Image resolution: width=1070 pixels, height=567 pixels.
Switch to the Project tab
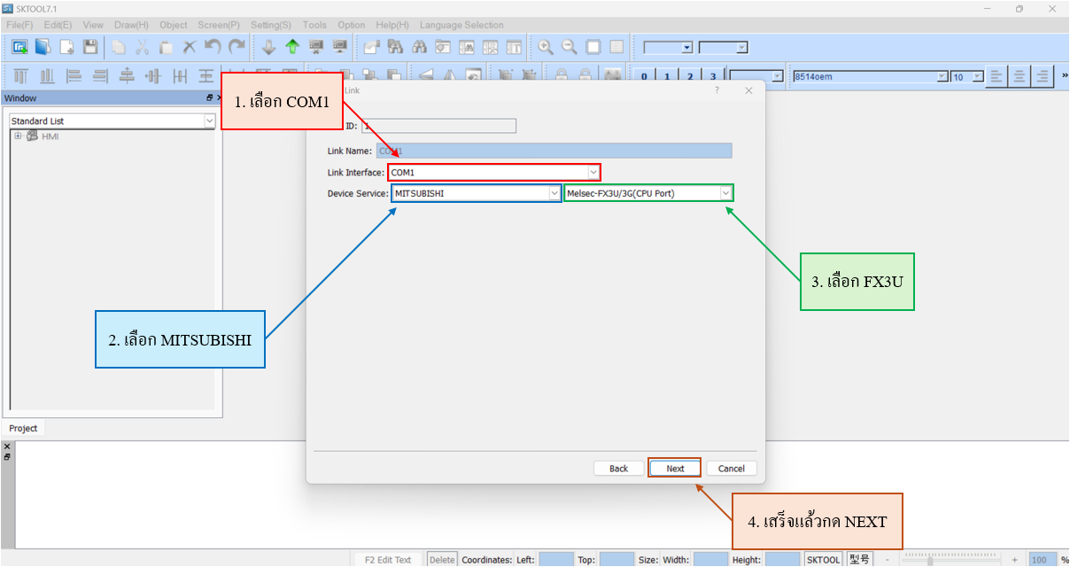click(23, 428)
